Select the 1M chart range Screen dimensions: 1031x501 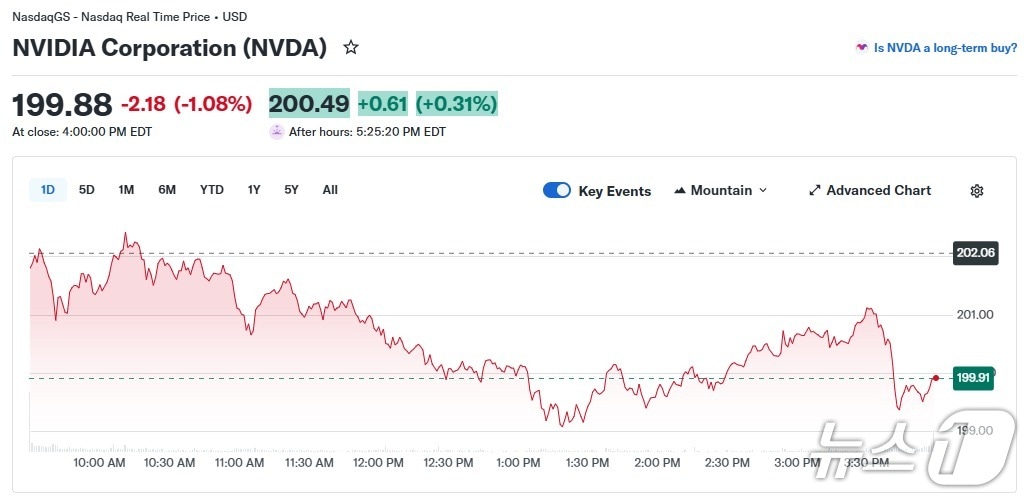click(x=126, y=190)
